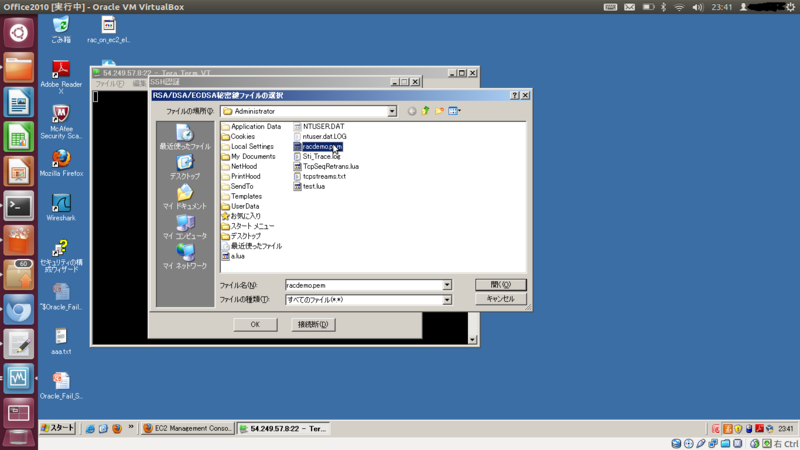The image size is (800, 450).
Task: Select My Computer place in sidebar
Action: coord(185,228)
